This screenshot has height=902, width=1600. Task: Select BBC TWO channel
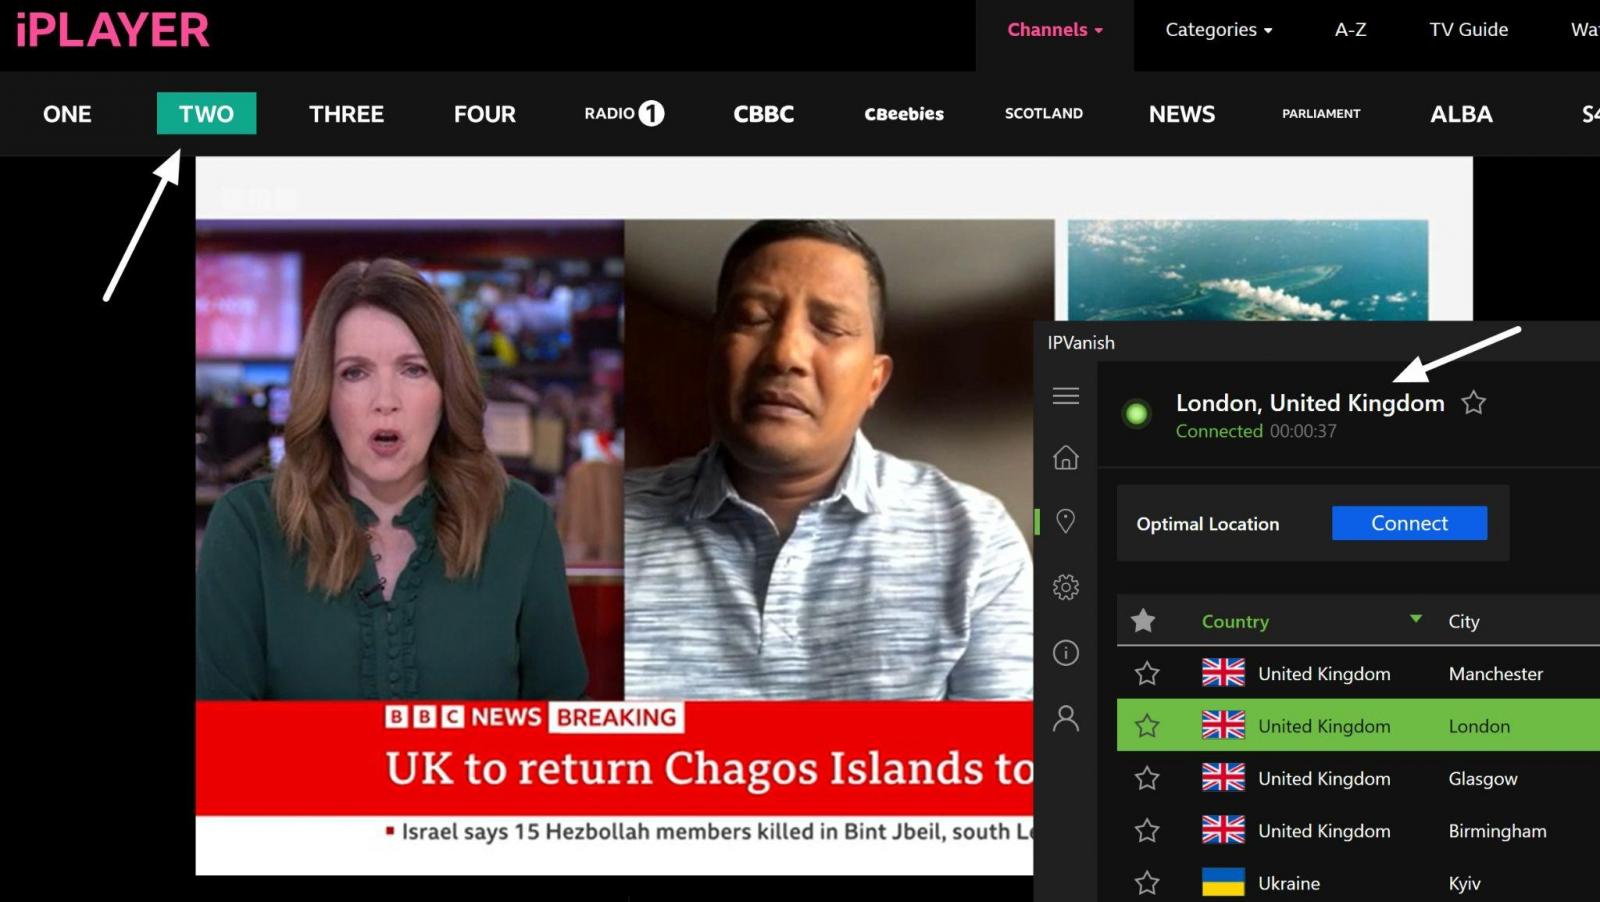pyautogui.click(x=206, y=113)
